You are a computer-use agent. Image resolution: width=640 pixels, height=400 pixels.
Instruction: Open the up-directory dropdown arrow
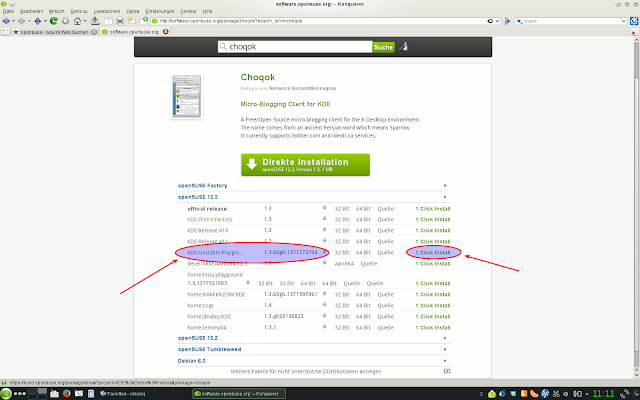[x=45, y=21]
